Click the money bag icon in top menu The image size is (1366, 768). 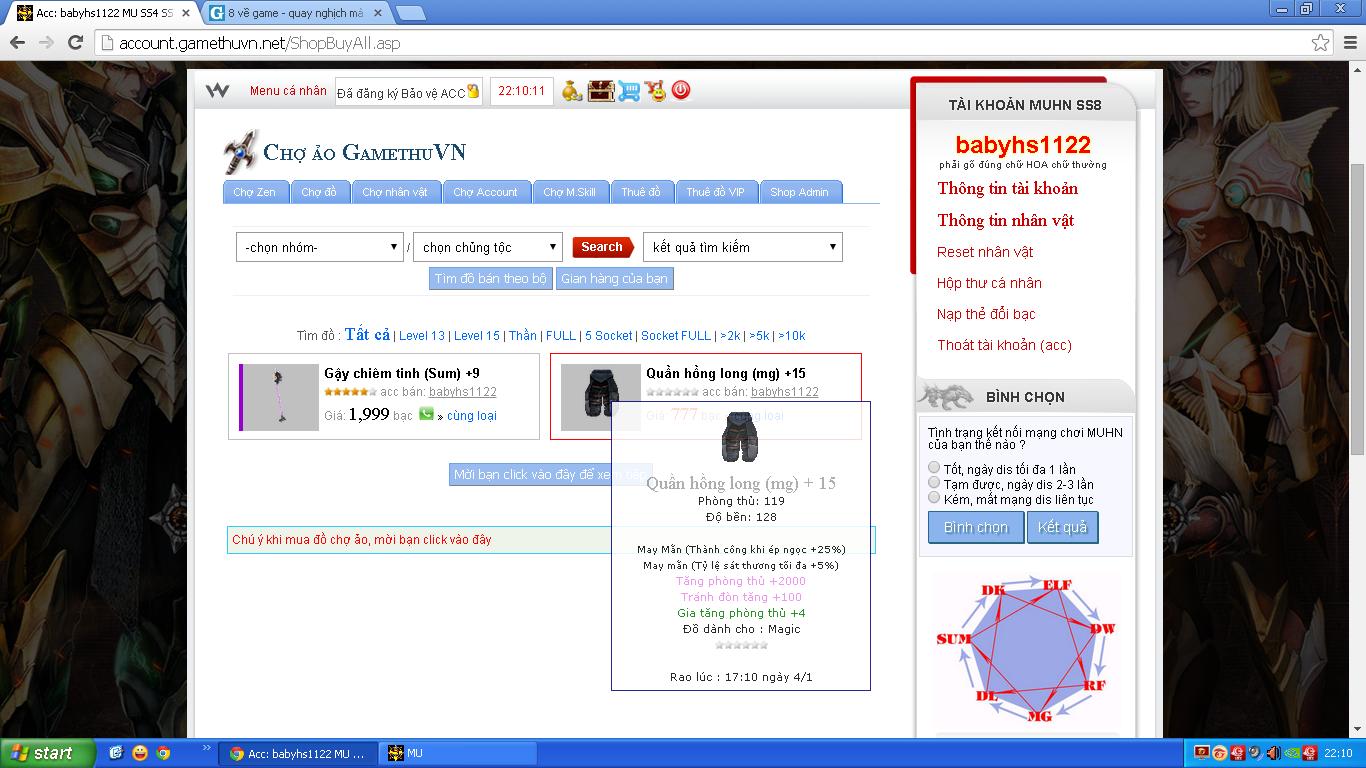(571, 90)
